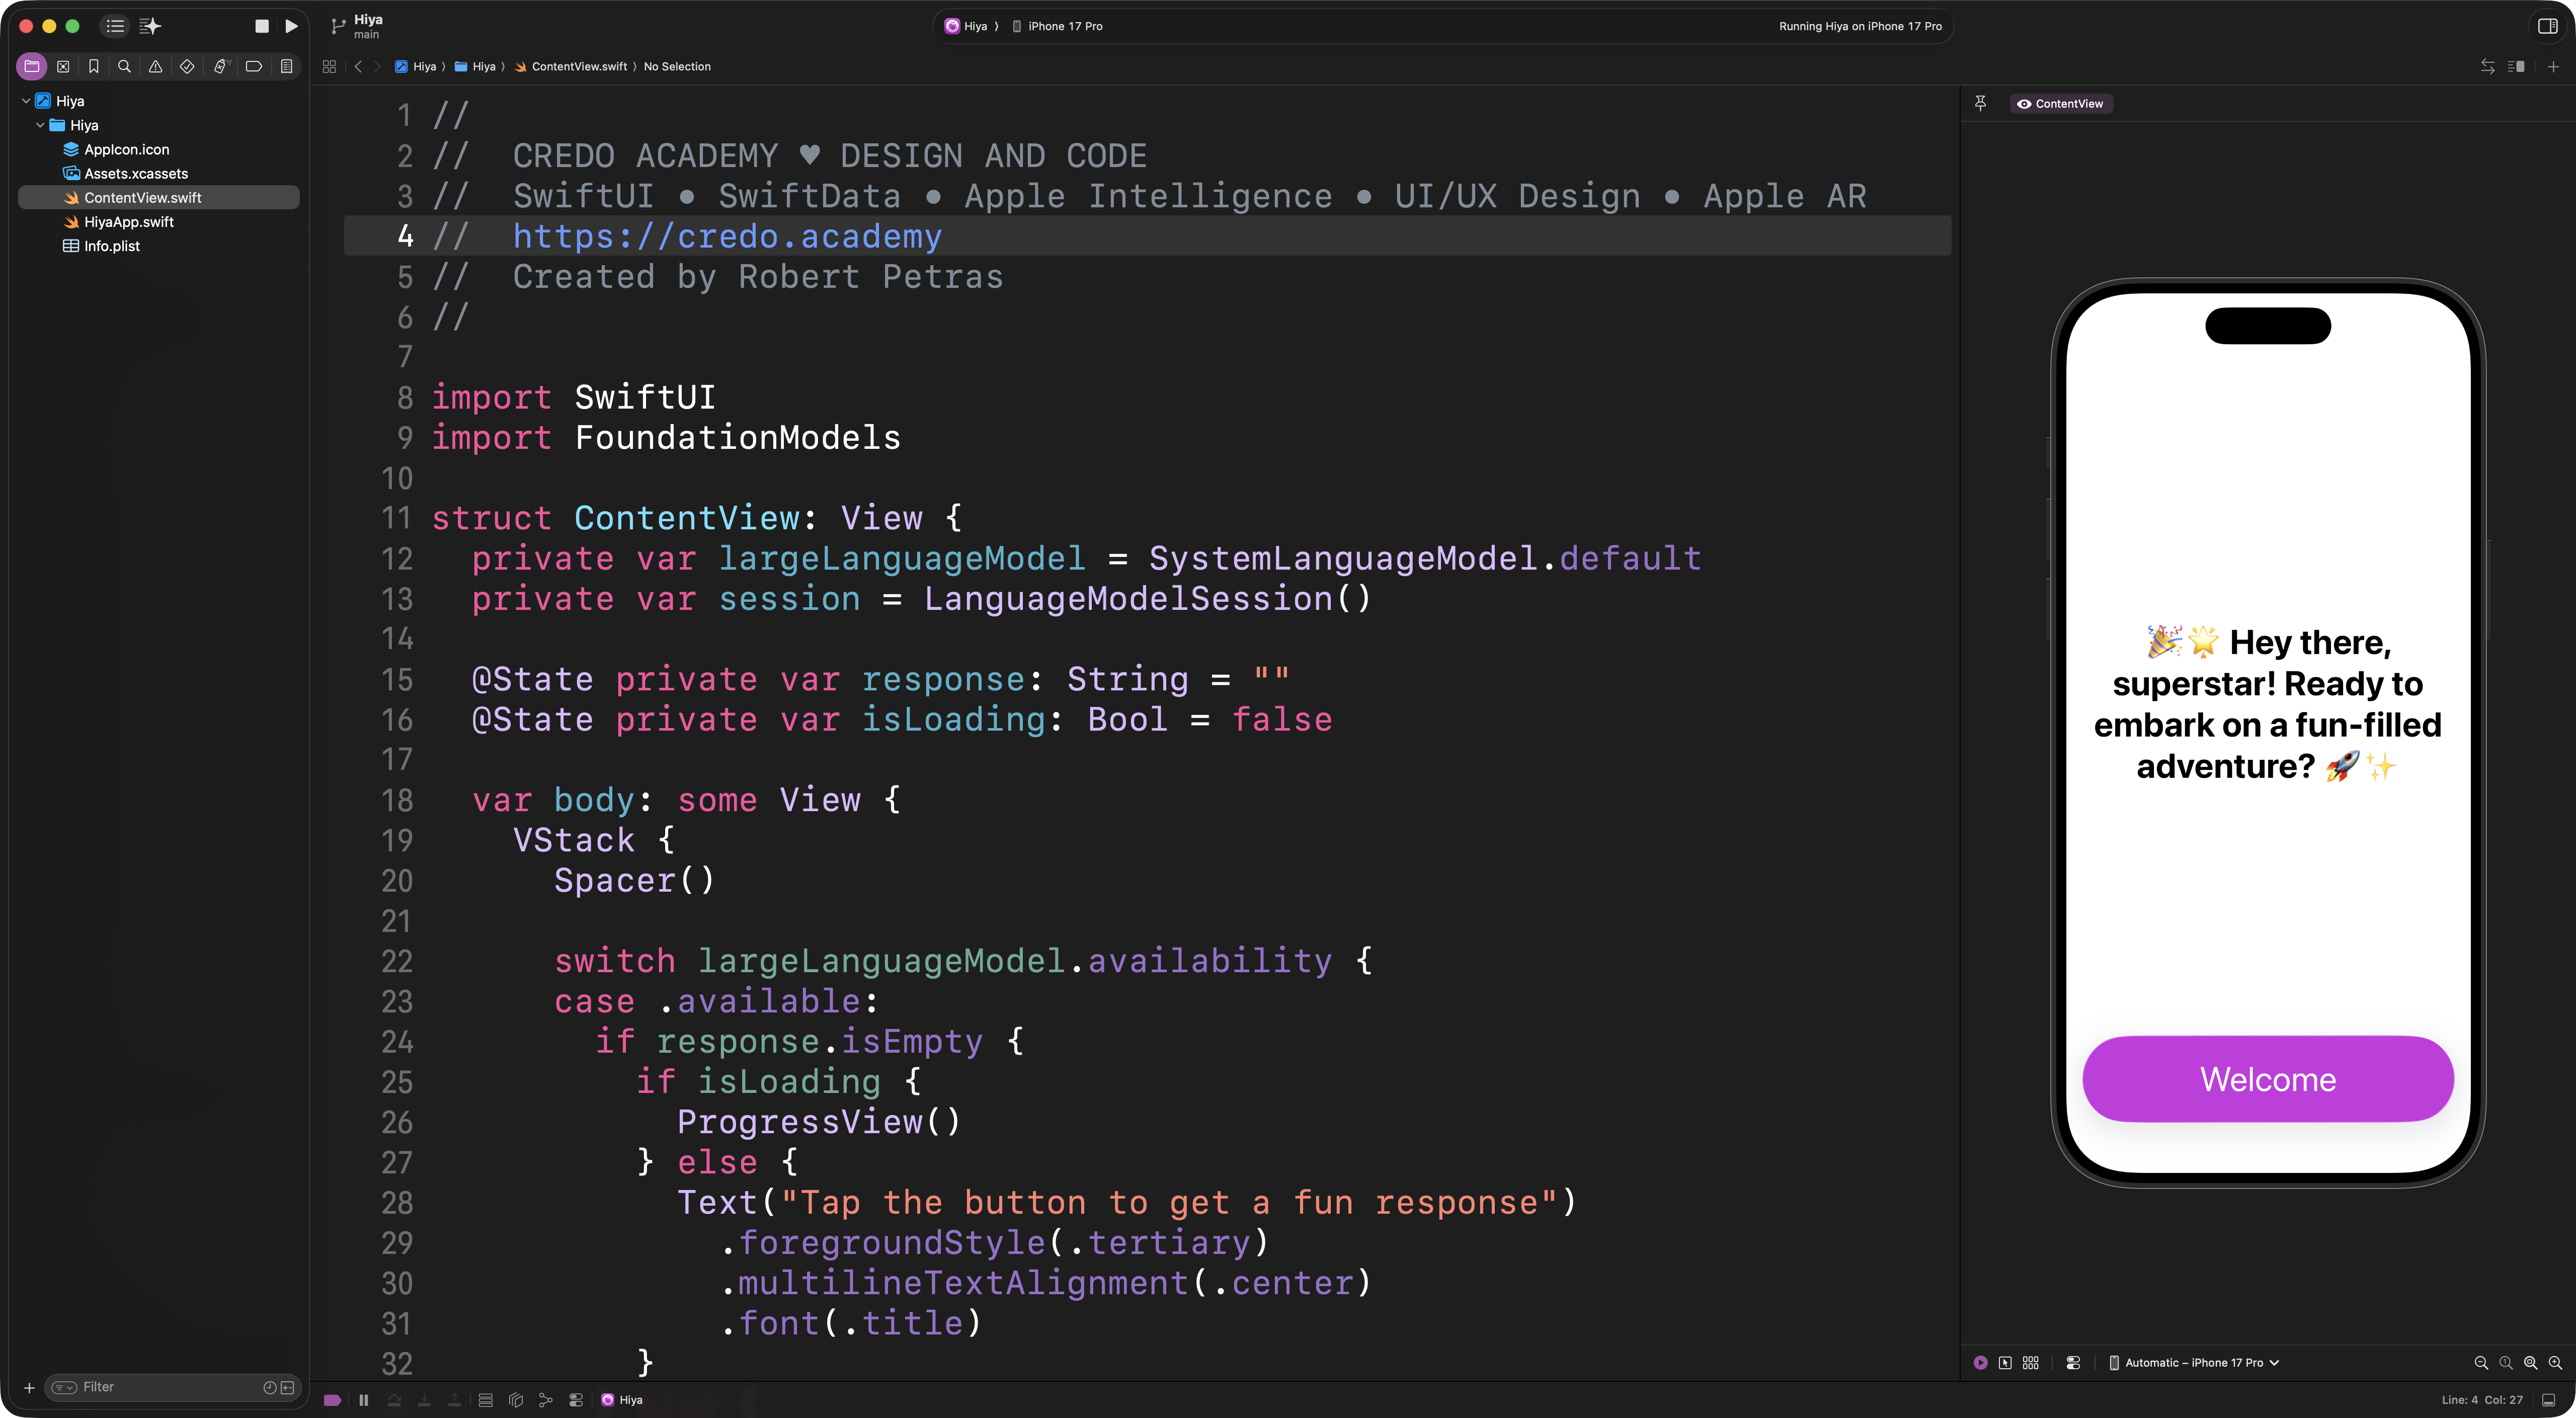Collapse the top-level Hiya project

pos(26,101)
